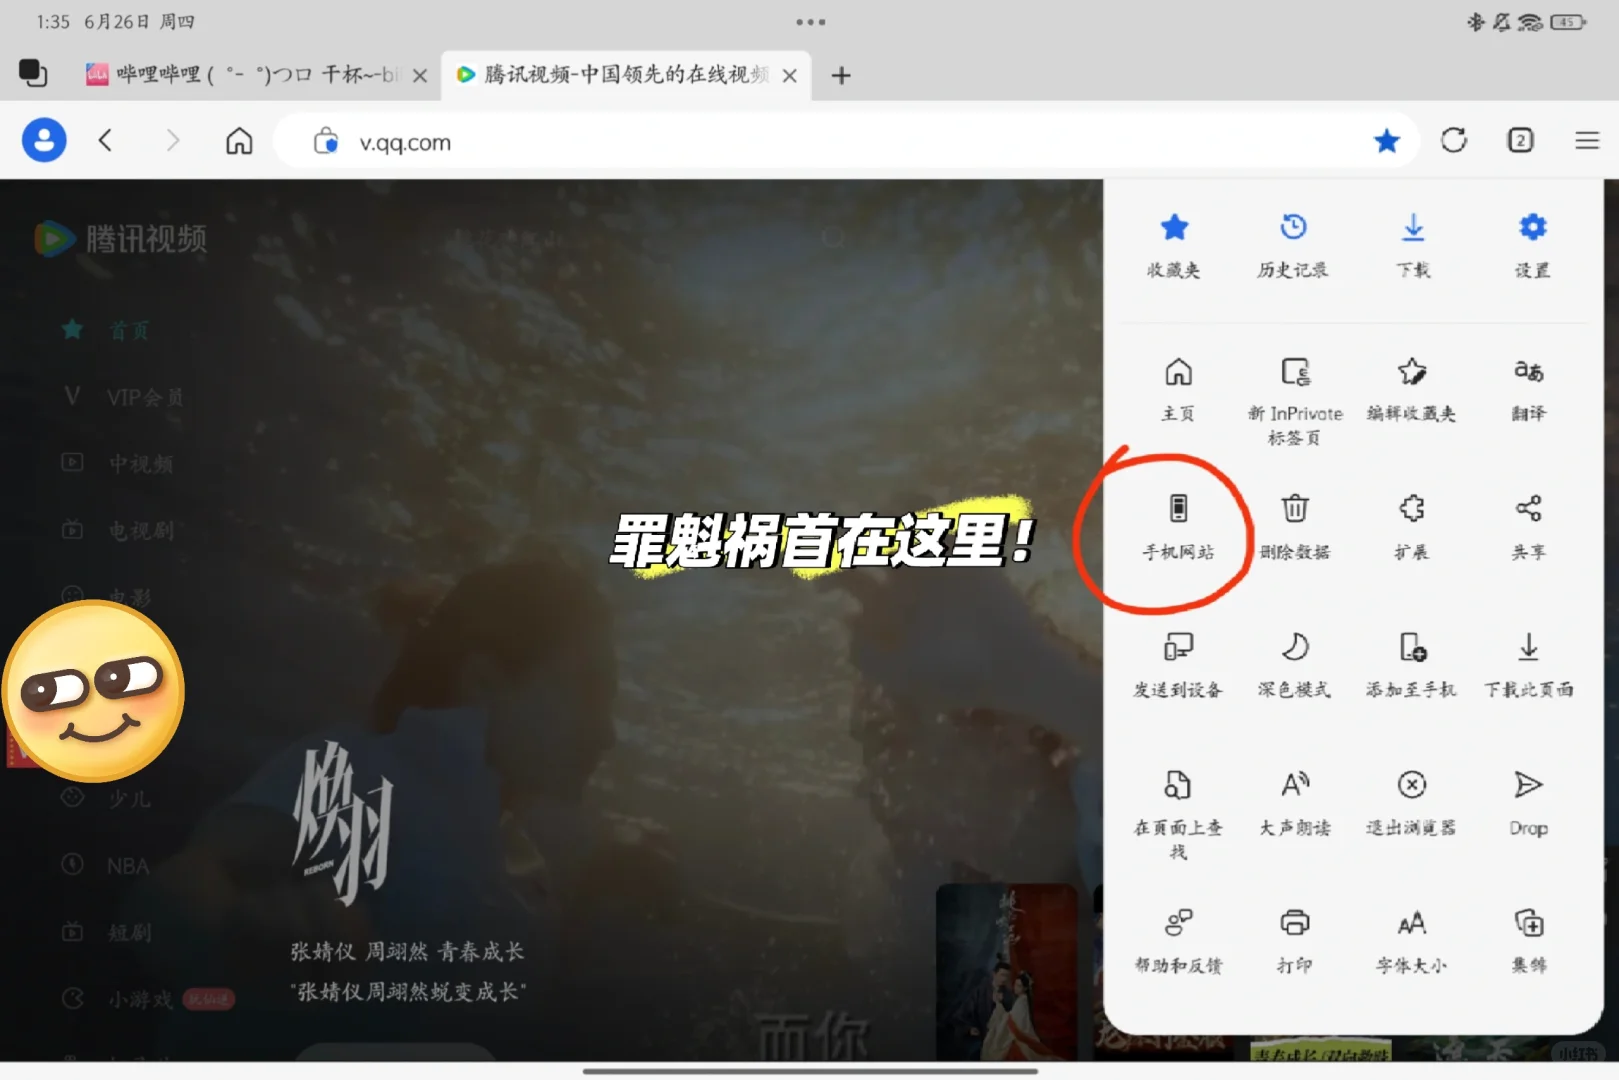This screenshot has width=1619, height=1080.
Task: Select Delete Data (删除数据) trash icon
Action: [1295, 526]
